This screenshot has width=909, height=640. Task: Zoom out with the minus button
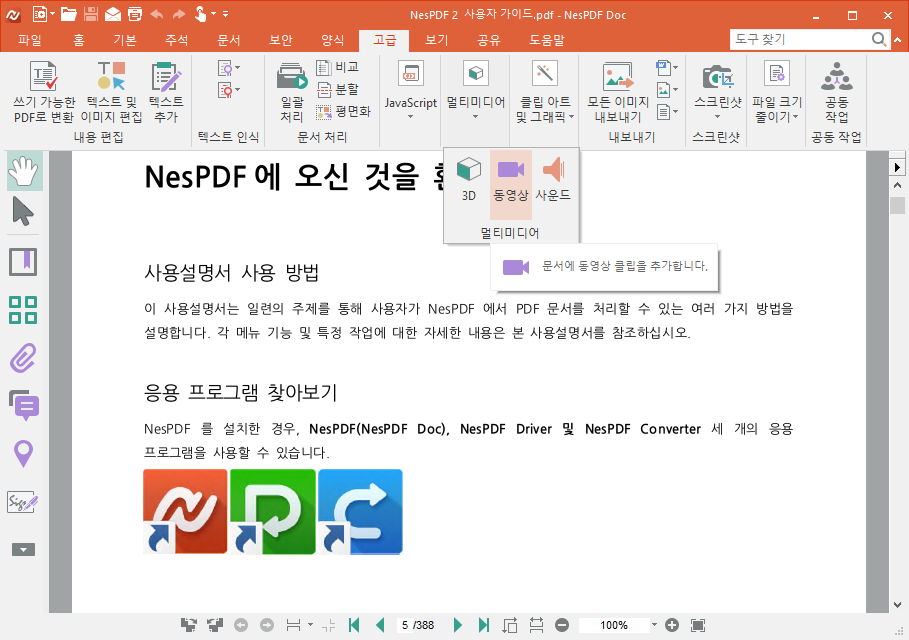click(562, 625)
